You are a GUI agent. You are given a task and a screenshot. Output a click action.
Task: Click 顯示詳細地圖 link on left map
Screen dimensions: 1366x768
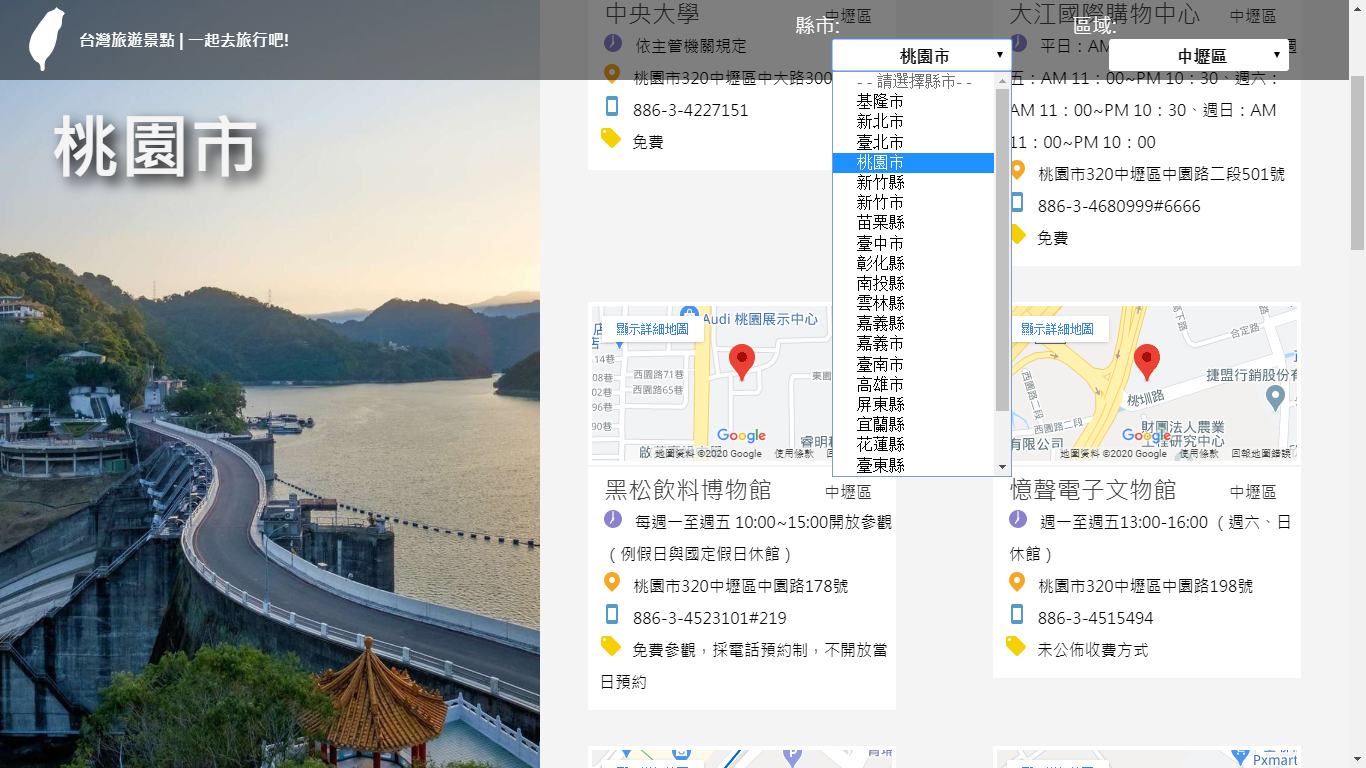point(652,329)
